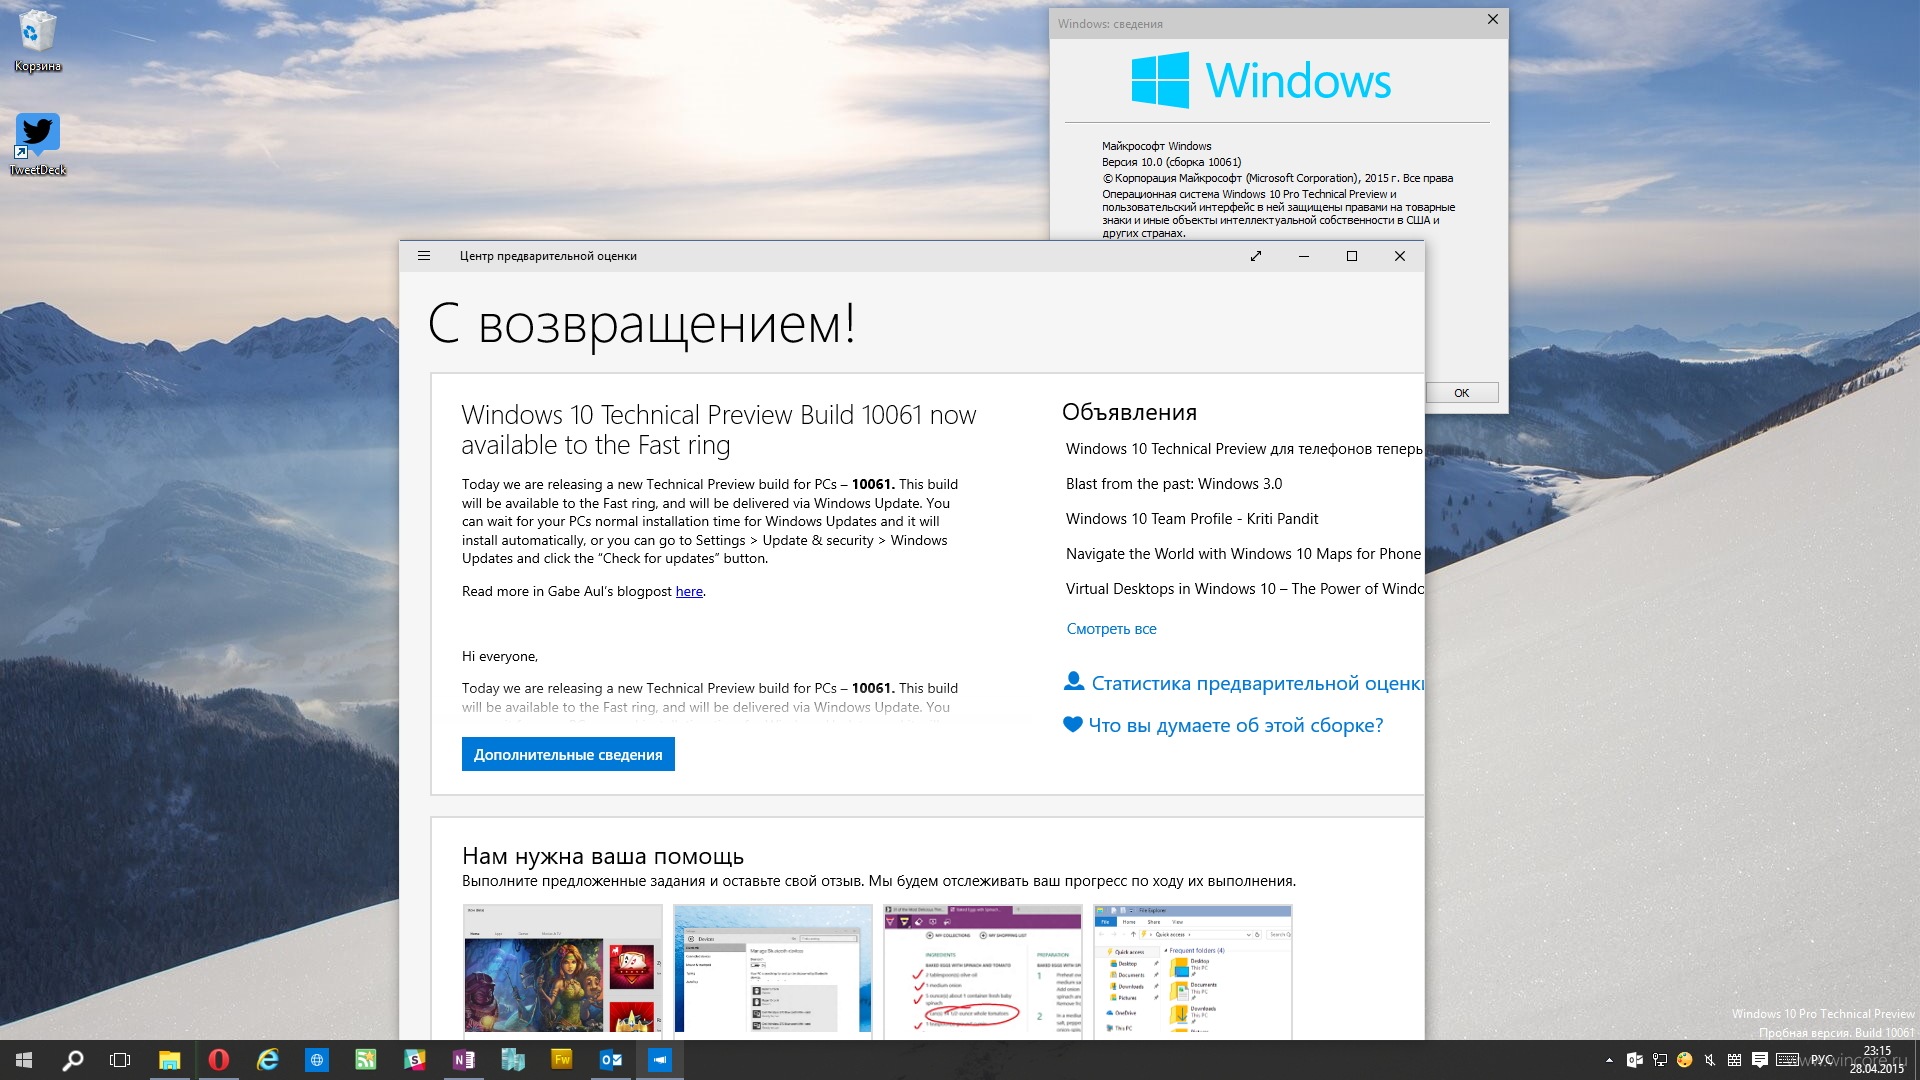Viewport: 1920px width, 1080px height.
Task: Click the Build 10061 Fast ring headline
Action: click(718, 430)
